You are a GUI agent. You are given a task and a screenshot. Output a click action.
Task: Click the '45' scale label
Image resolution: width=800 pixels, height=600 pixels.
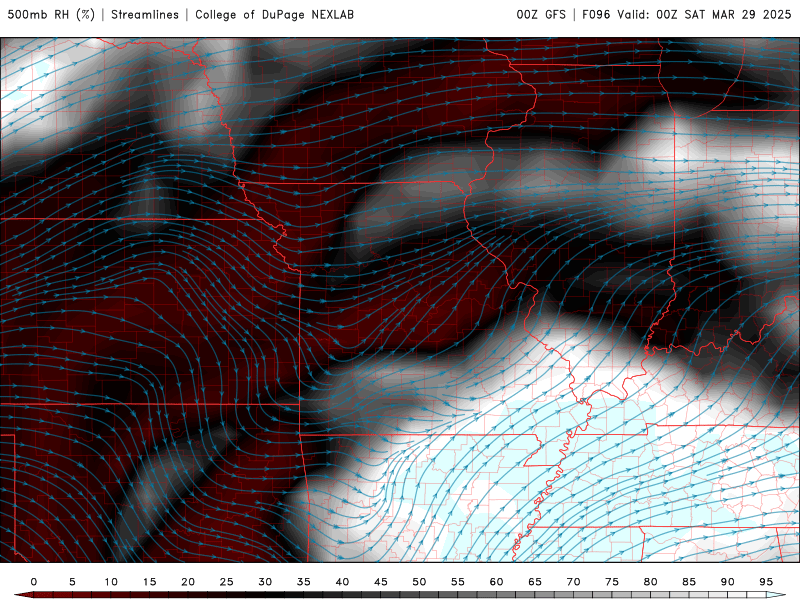pos(381,582)
